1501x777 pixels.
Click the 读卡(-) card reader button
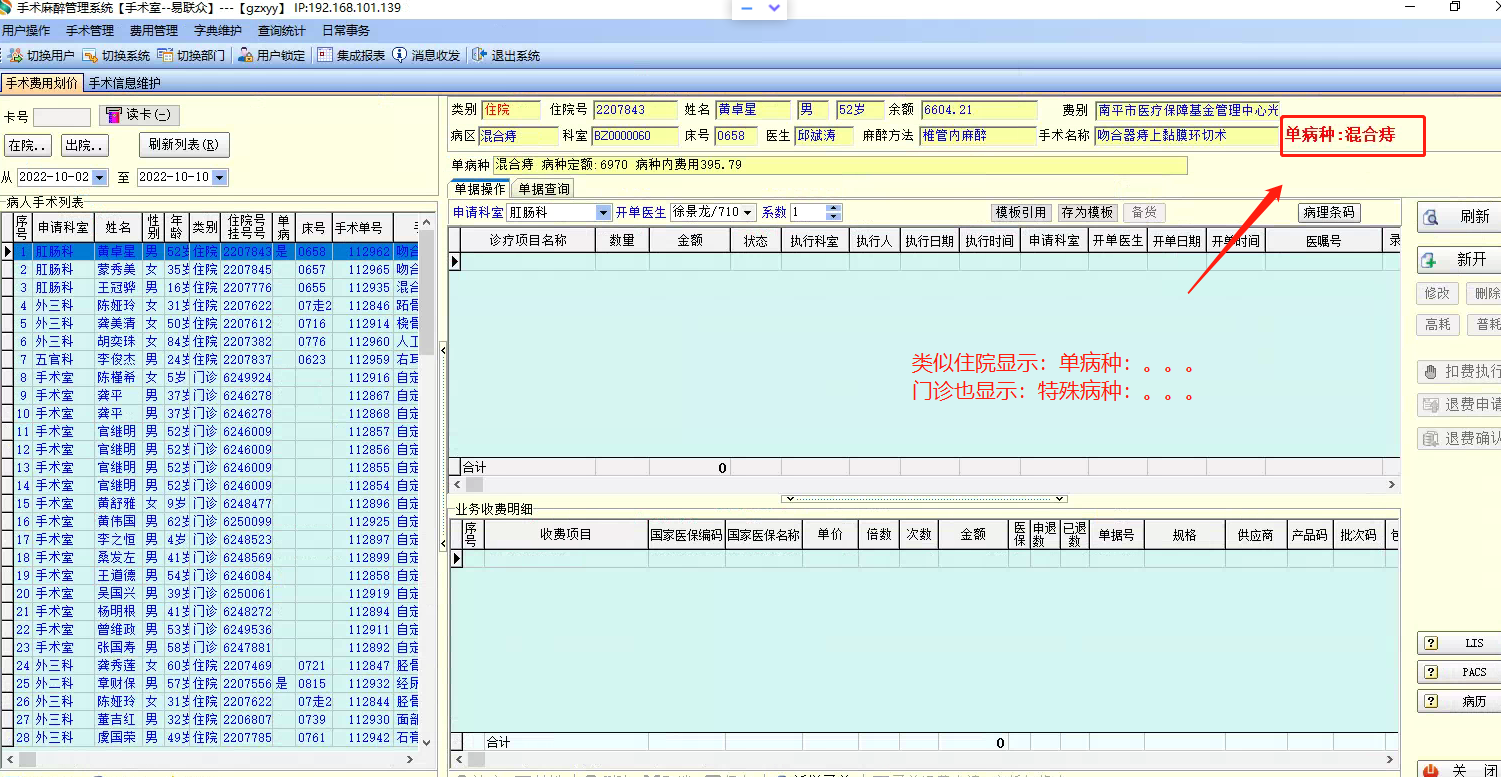coord(140,115)
